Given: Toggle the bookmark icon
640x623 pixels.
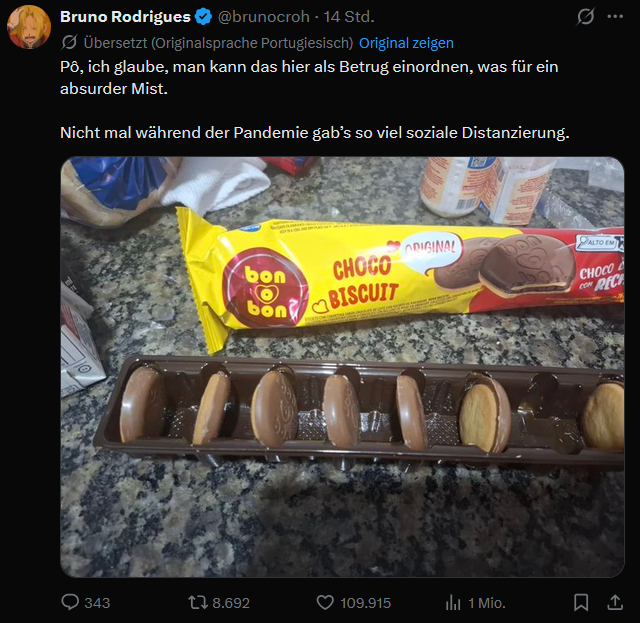Looking at the screenshot, I should tap(581, 603).
